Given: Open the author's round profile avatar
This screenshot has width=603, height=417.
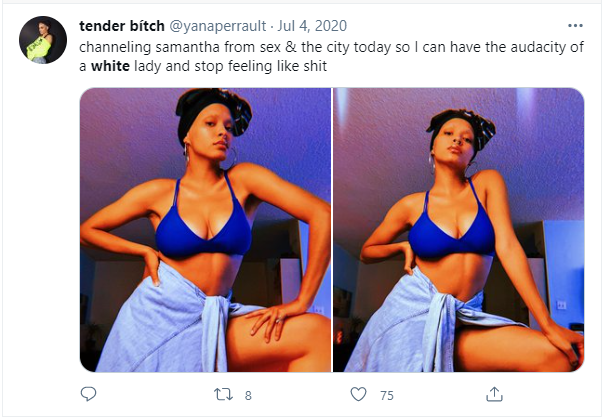Looking at the screenshot, I should point(43,40).
